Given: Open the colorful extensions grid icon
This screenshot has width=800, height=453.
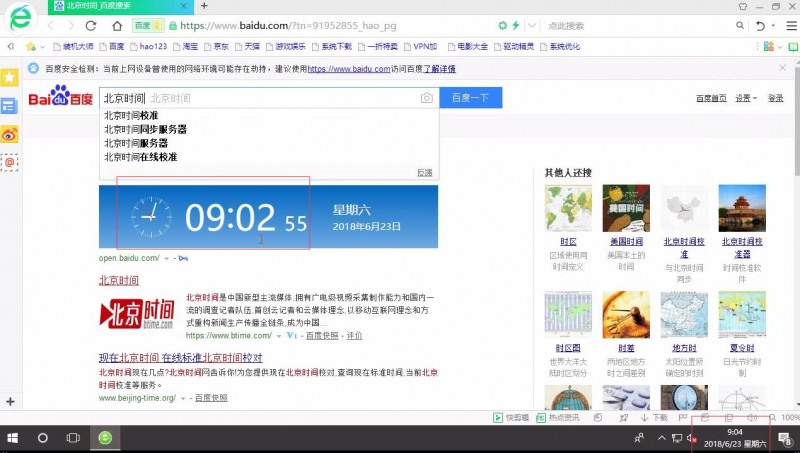Looking at the screenshot, I should pyautogui.click(x=769, y=46).
